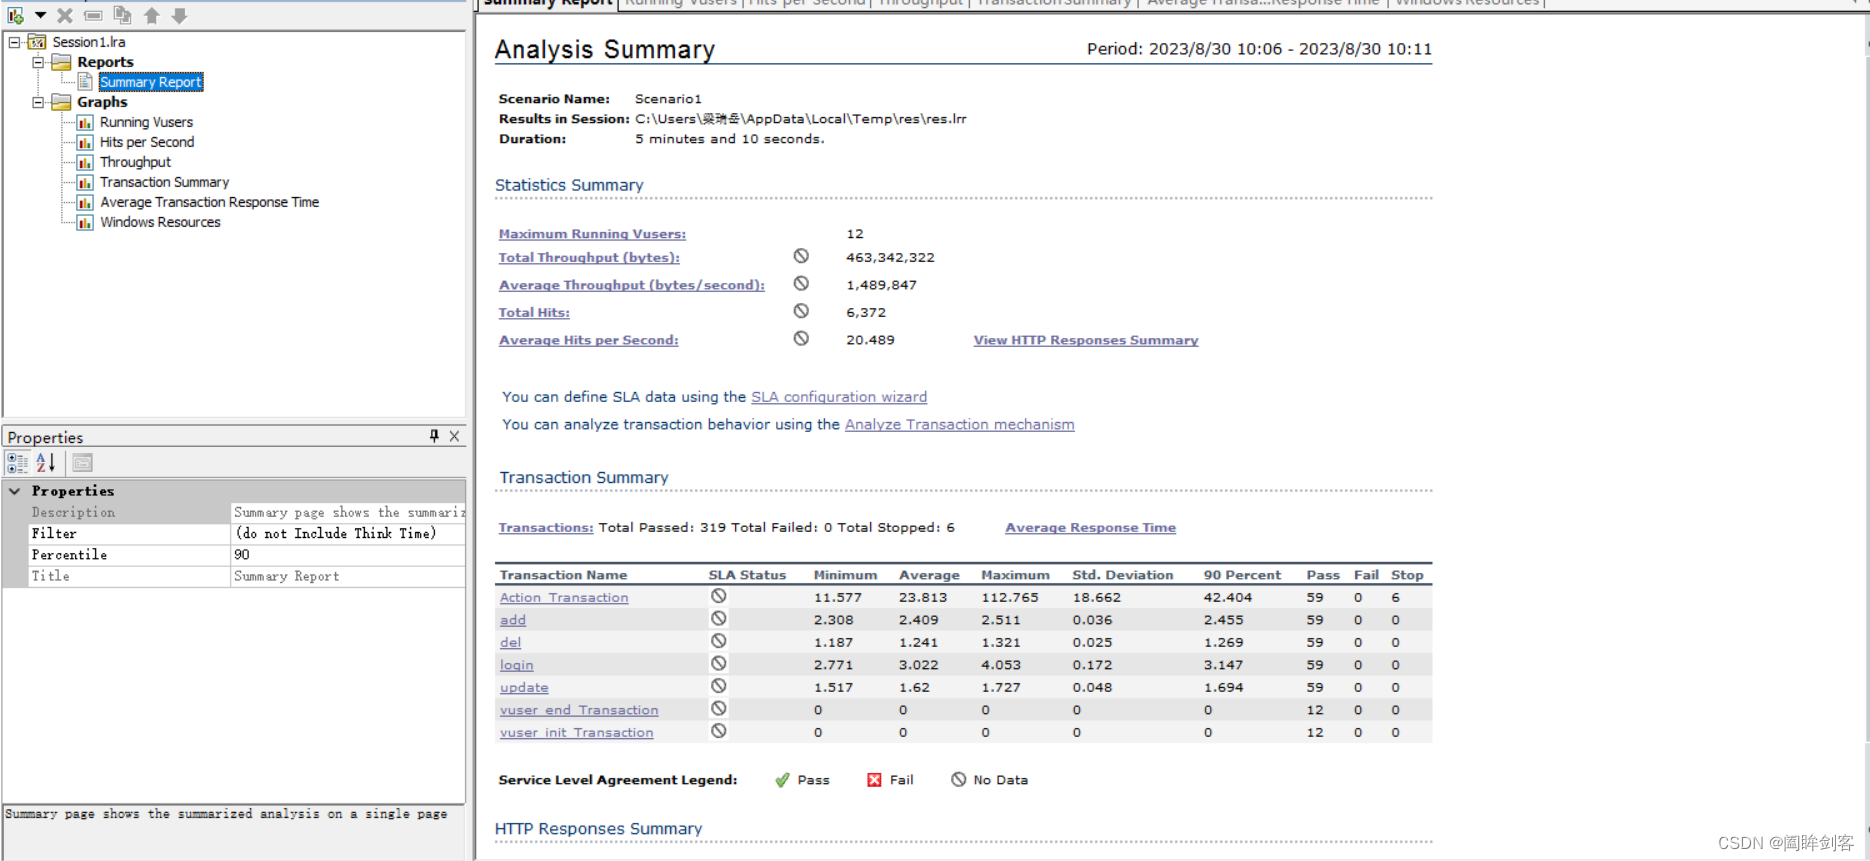
Task: Open the dropdown arrow beside Add New Graph
Action: [40, 15]
